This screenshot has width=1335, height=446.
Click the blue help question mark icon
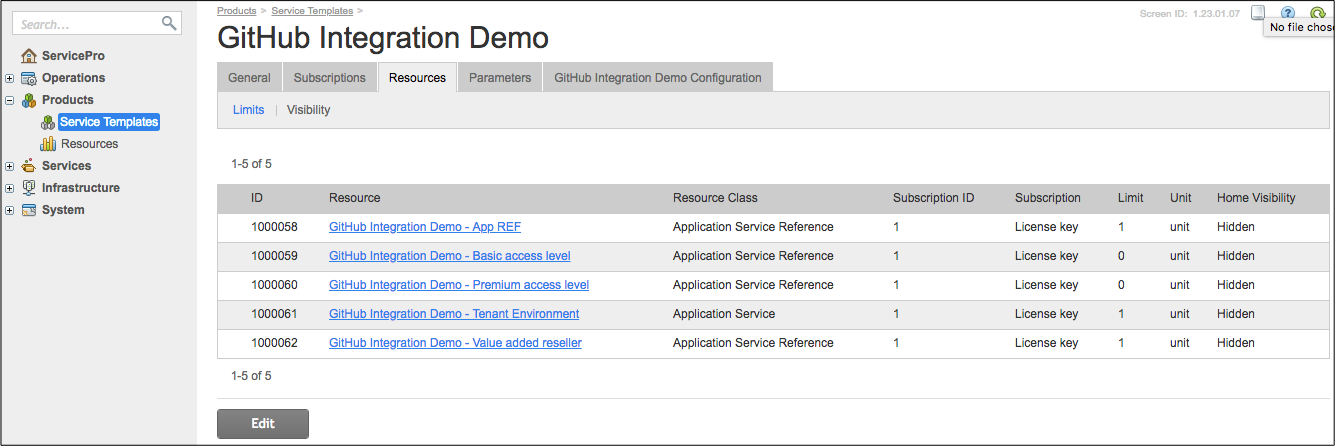(1288, 13)
